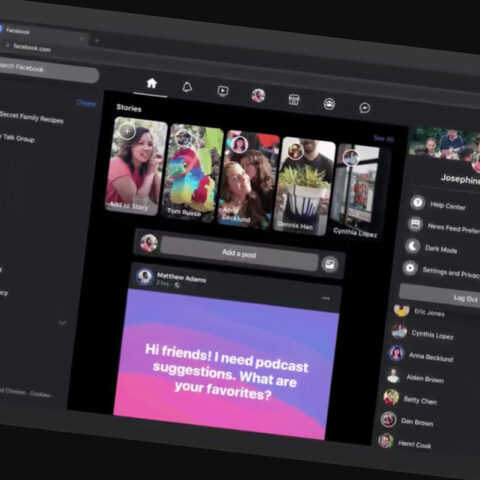Click the plus icon on Add to Story
The width and height of the screenshot is (480, 480).
pyautogui.click(x=127, y=132)
